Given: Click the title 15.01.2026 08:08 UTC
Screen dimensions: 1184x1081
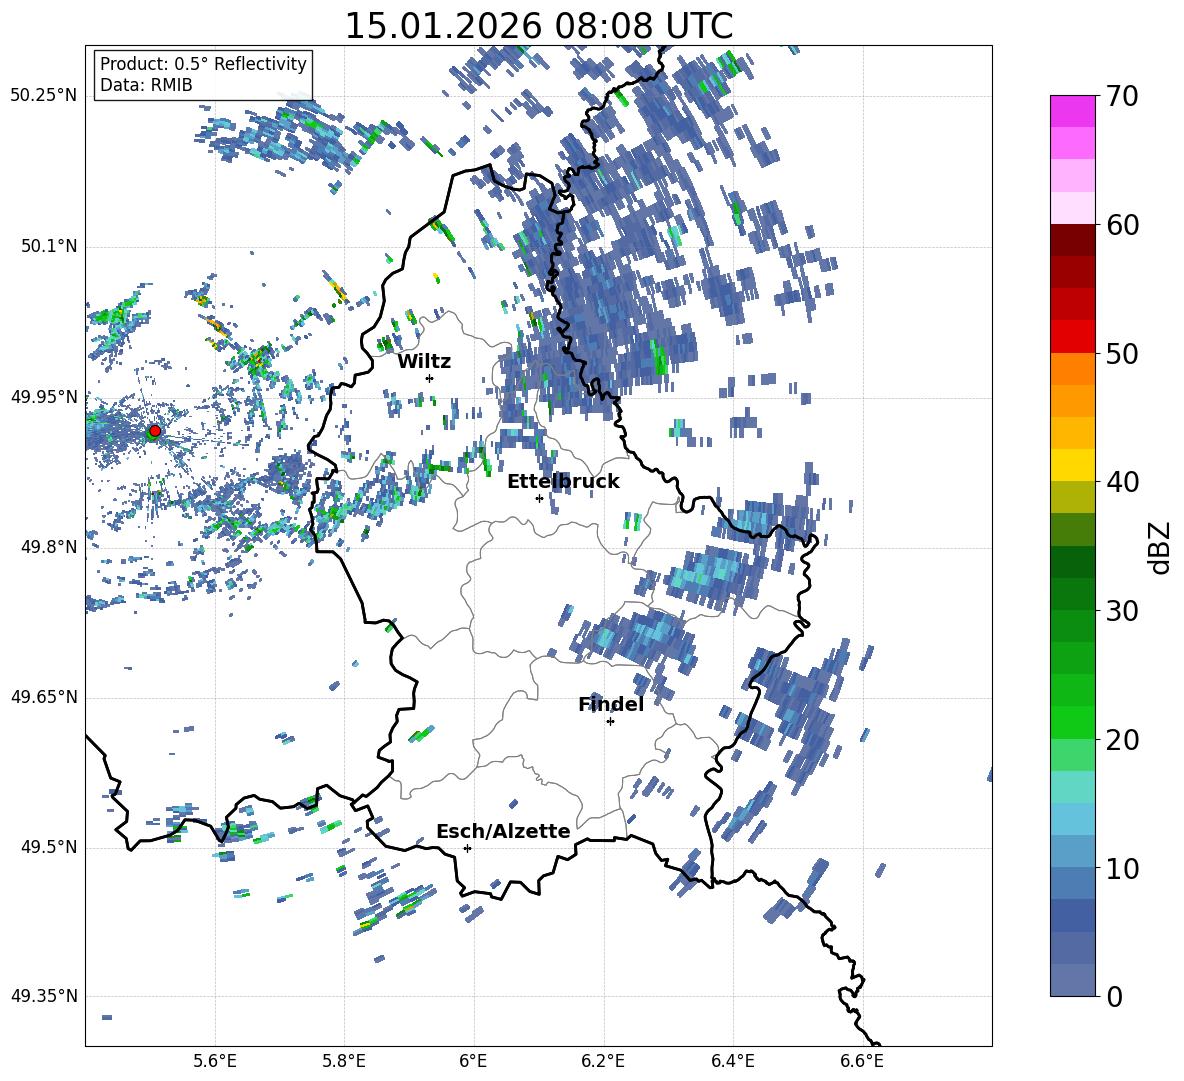Looking at the screenshot, I should [x=539, y=26].
